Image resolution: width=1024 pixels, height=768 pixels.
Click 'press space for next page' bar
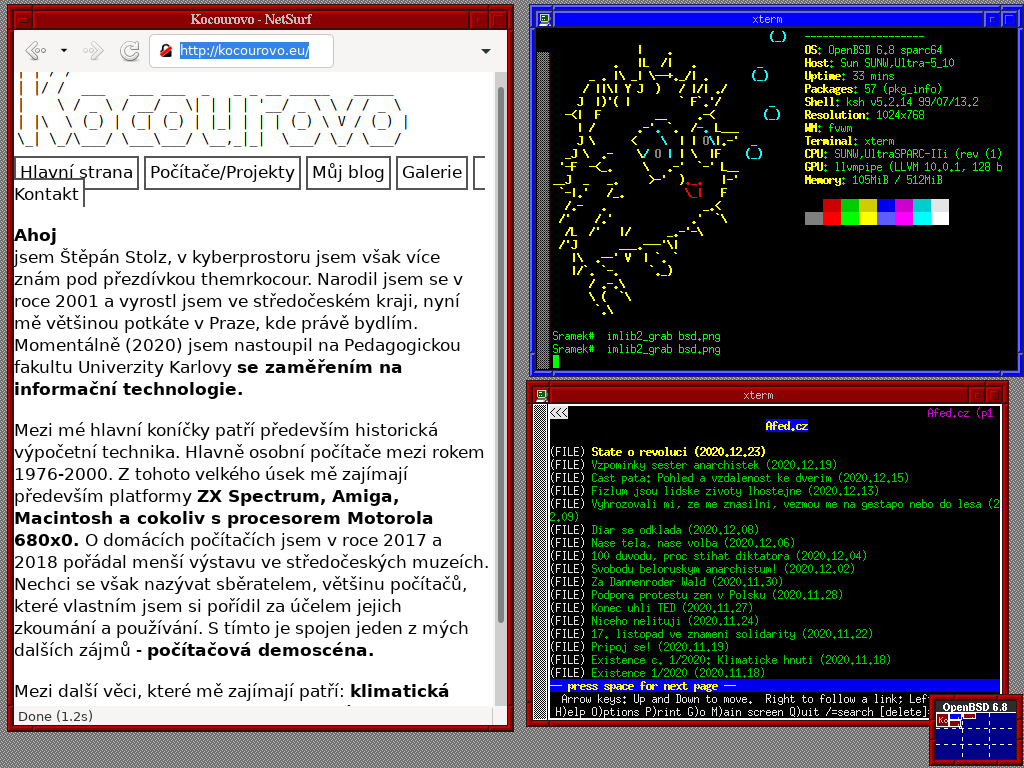(x=775, y=686)
